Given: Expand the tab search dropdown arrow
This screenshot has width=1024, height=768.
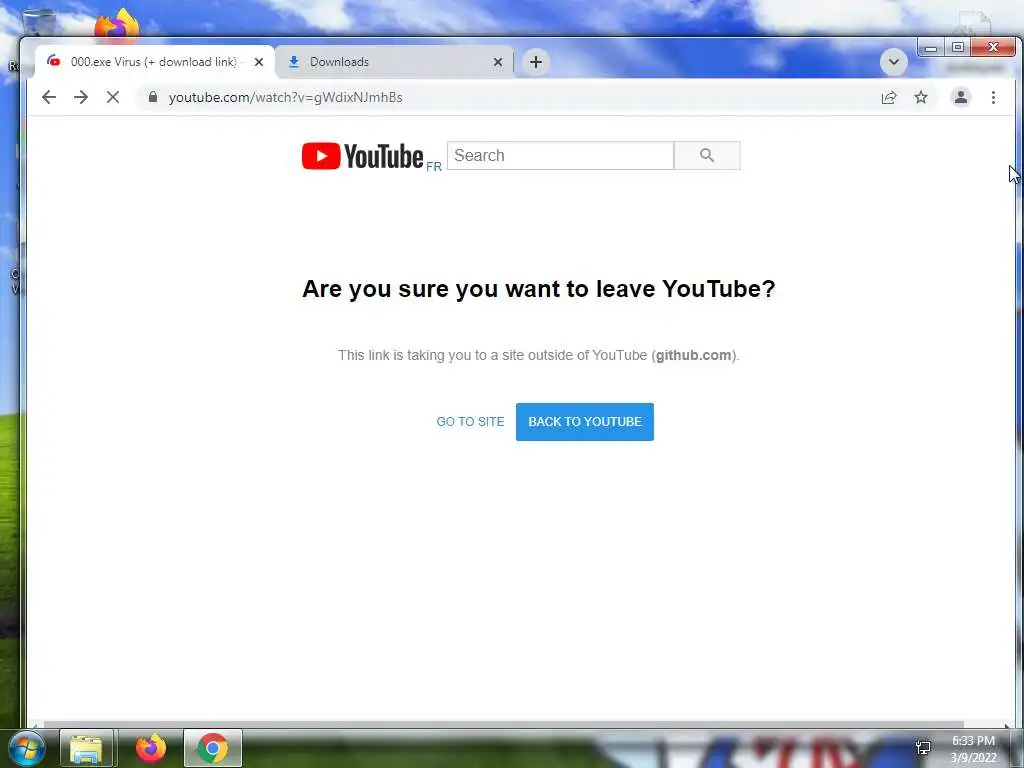Looking at the screenshot, I should pos(893,62).
